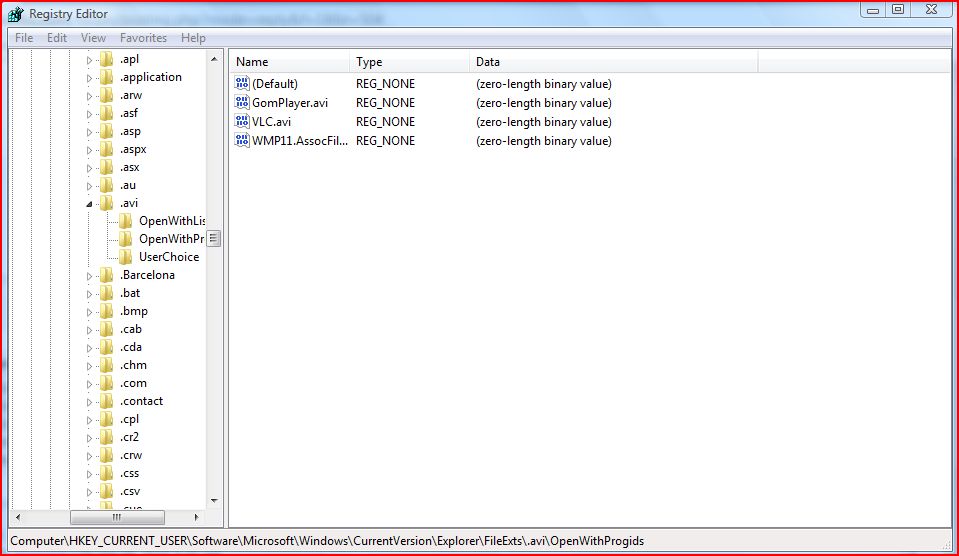Click horizontal scrollbar right arrow
Image resolution: width=959 pixels, height=556 pixels.
(196, 517)
